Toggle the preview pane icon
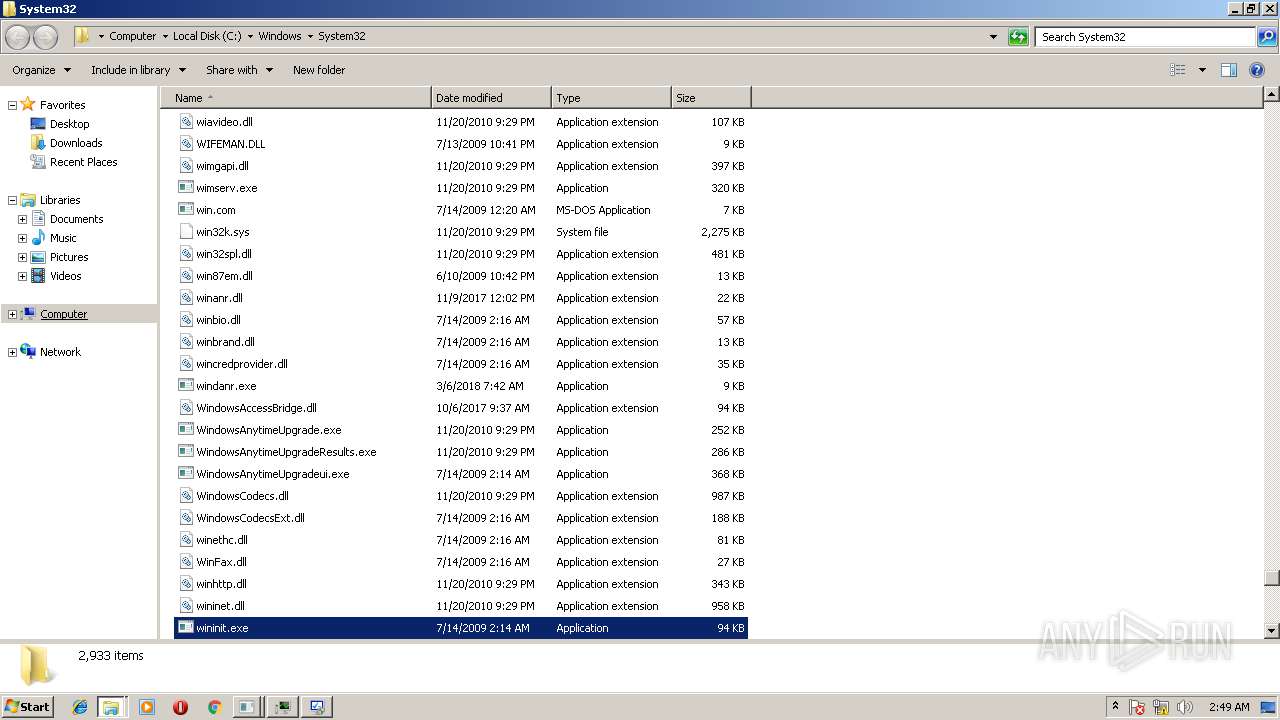The width and height of the screenshot is (1280, 720). click(1229, 70)
